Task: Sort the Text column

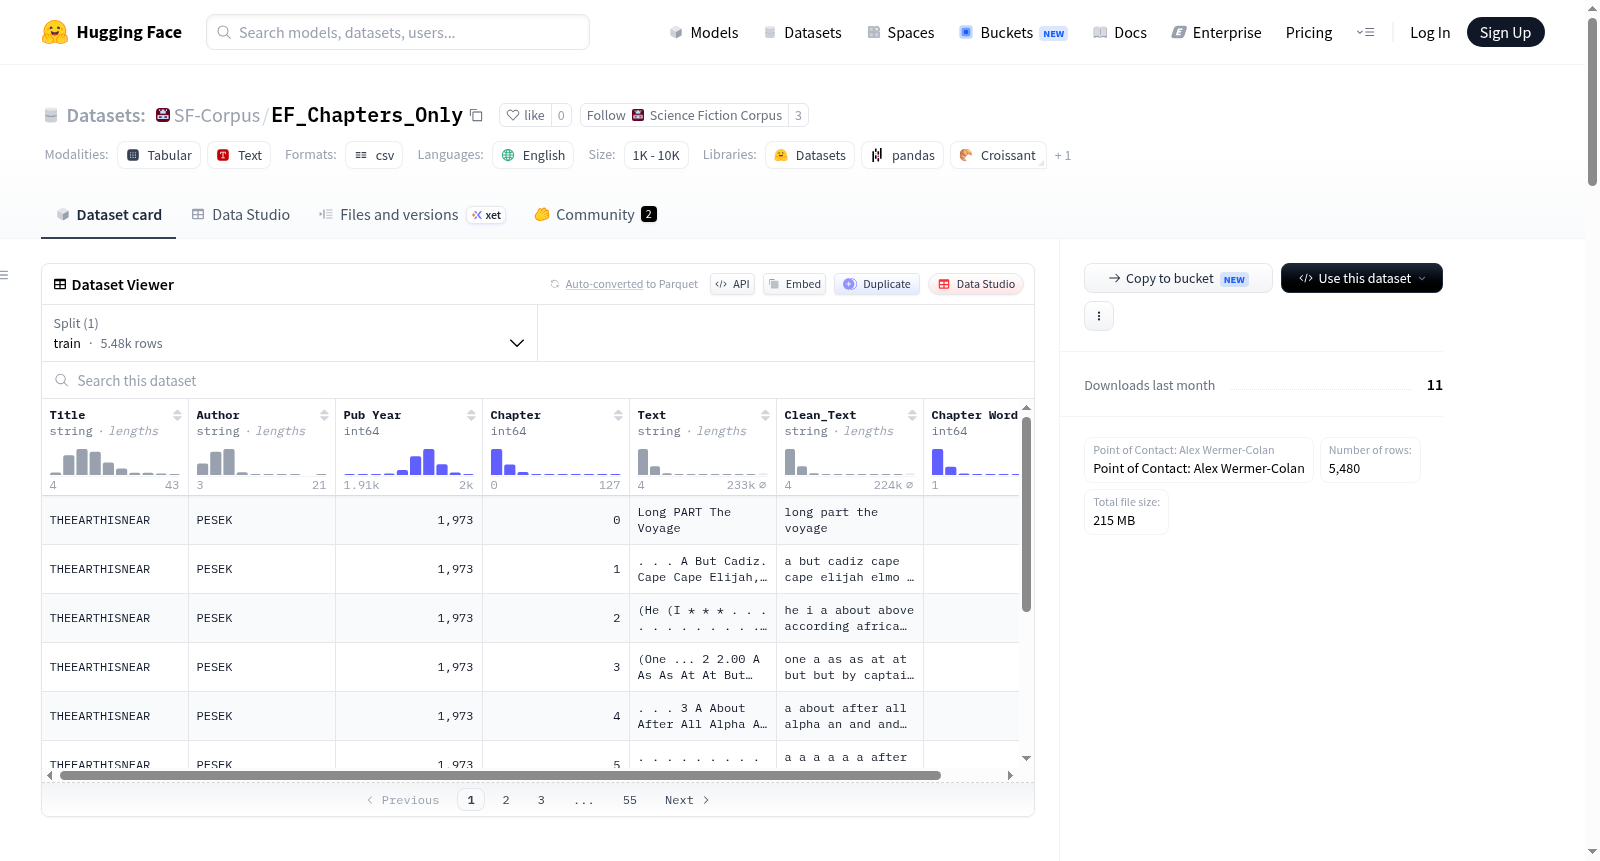Action: [x=765, y=415]
